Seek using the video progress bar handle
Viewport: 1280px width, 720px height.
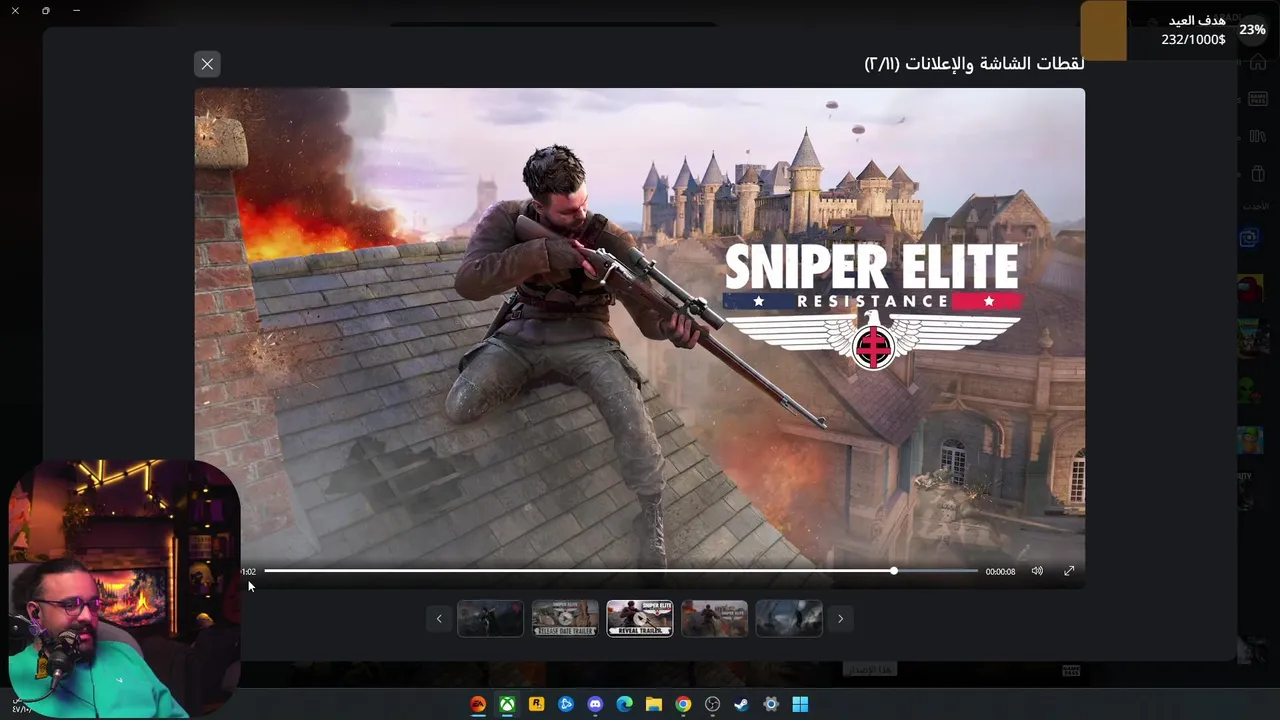point(894,571)
